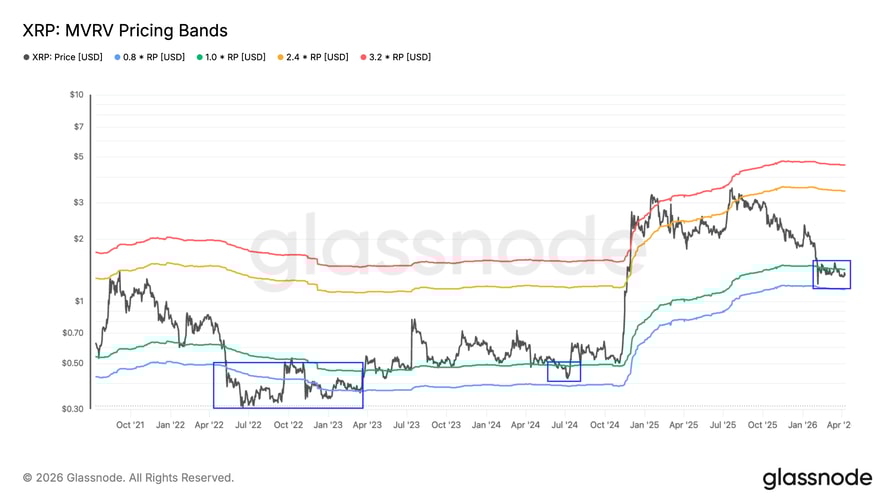Click the green 1.0 RP legend dot
This screenshot has width=896, height=504.
(x=201, y=57)
